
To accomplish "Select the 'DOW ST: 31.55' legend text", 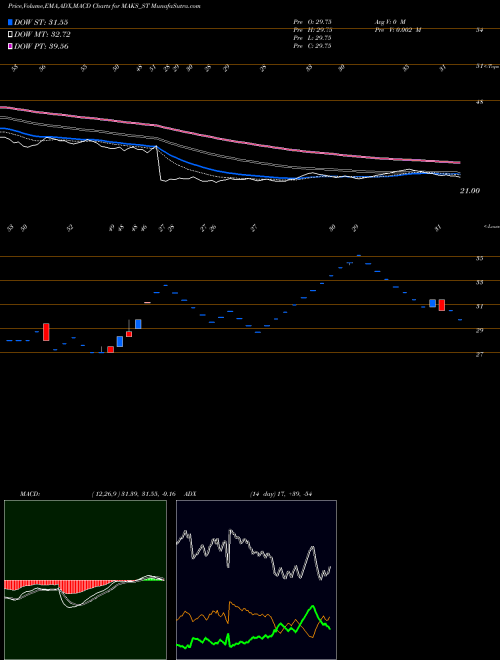I will tap(41, 22).
